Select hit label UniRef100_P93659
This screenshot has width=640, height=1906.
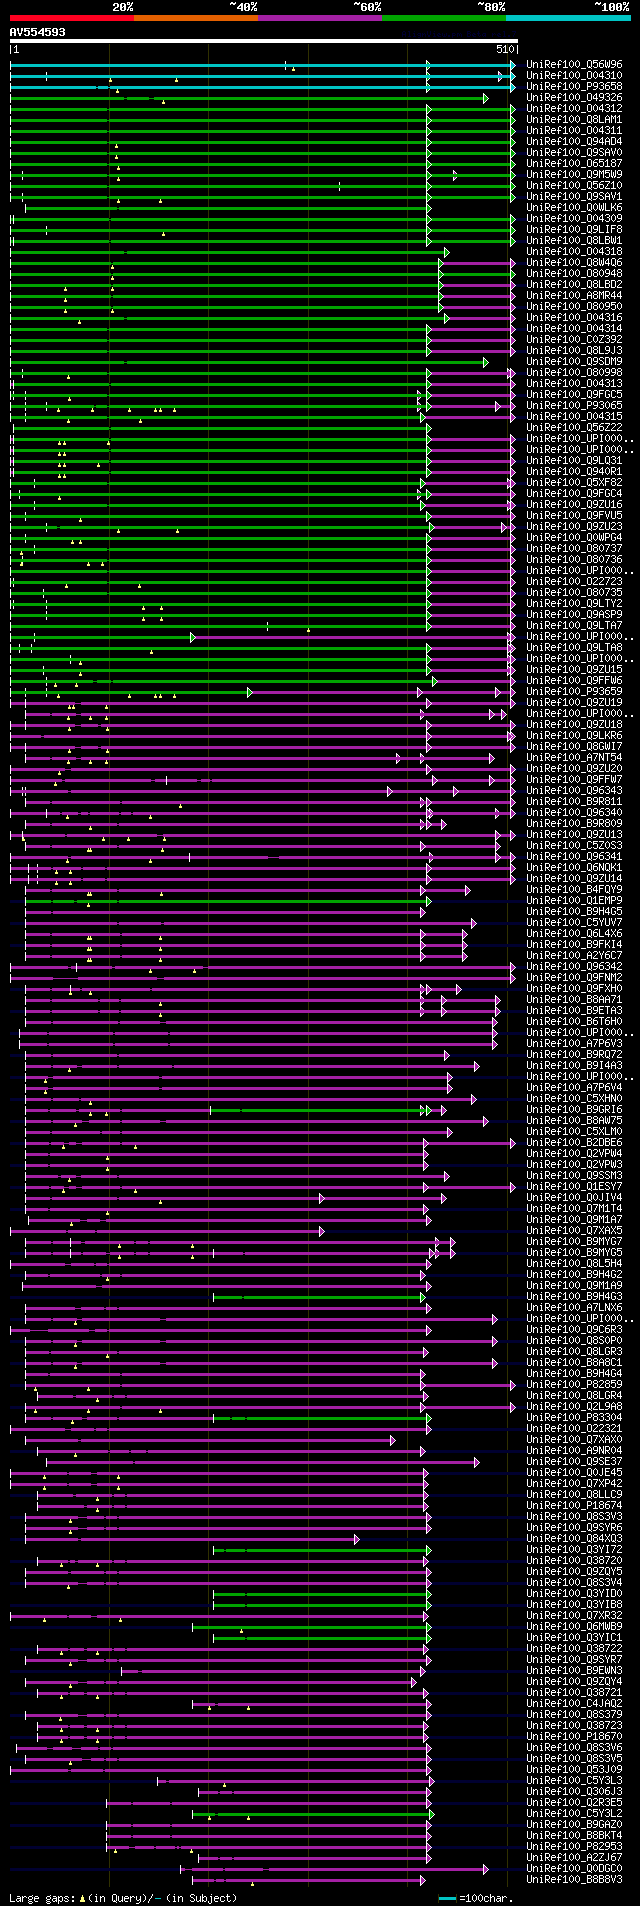coord(574,691)
